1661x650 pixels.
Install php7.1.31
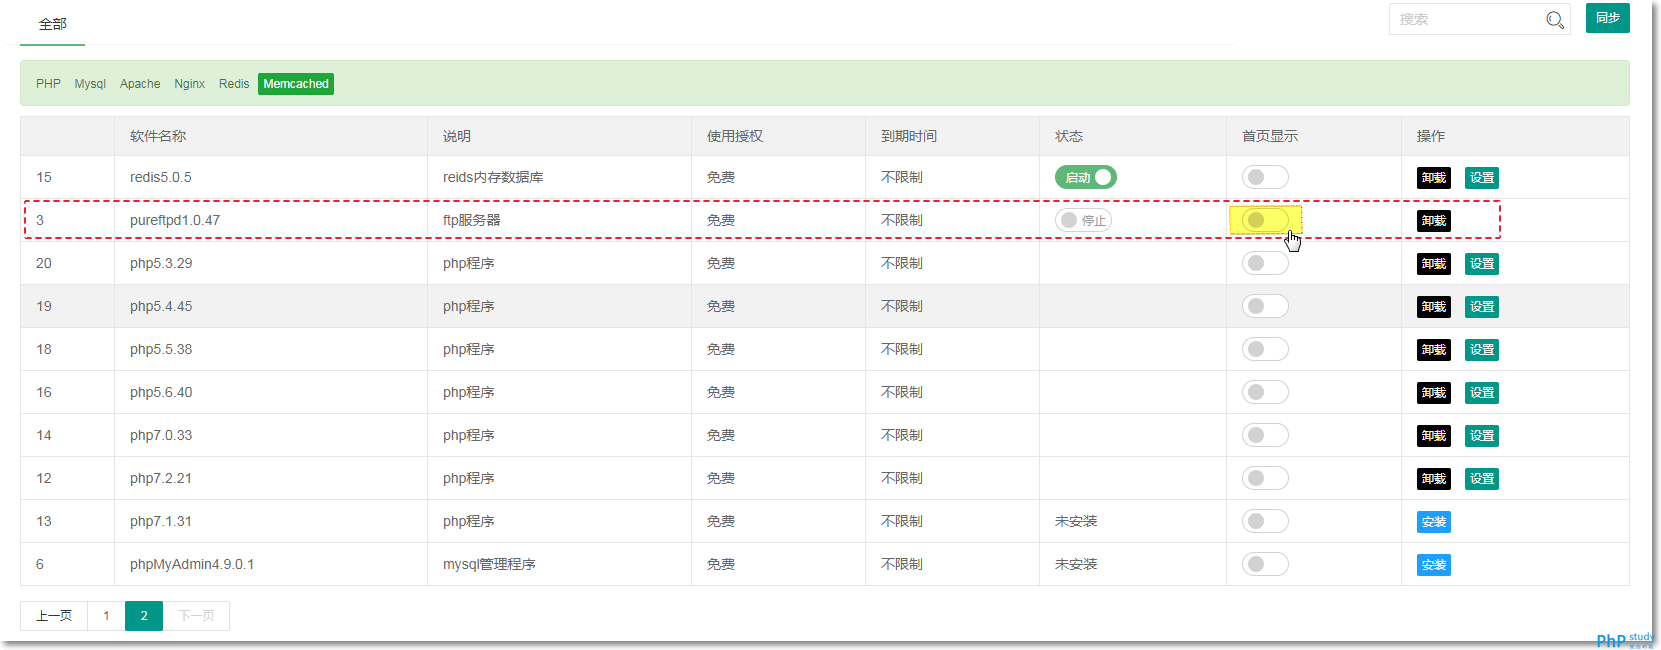click(1433, 522)
